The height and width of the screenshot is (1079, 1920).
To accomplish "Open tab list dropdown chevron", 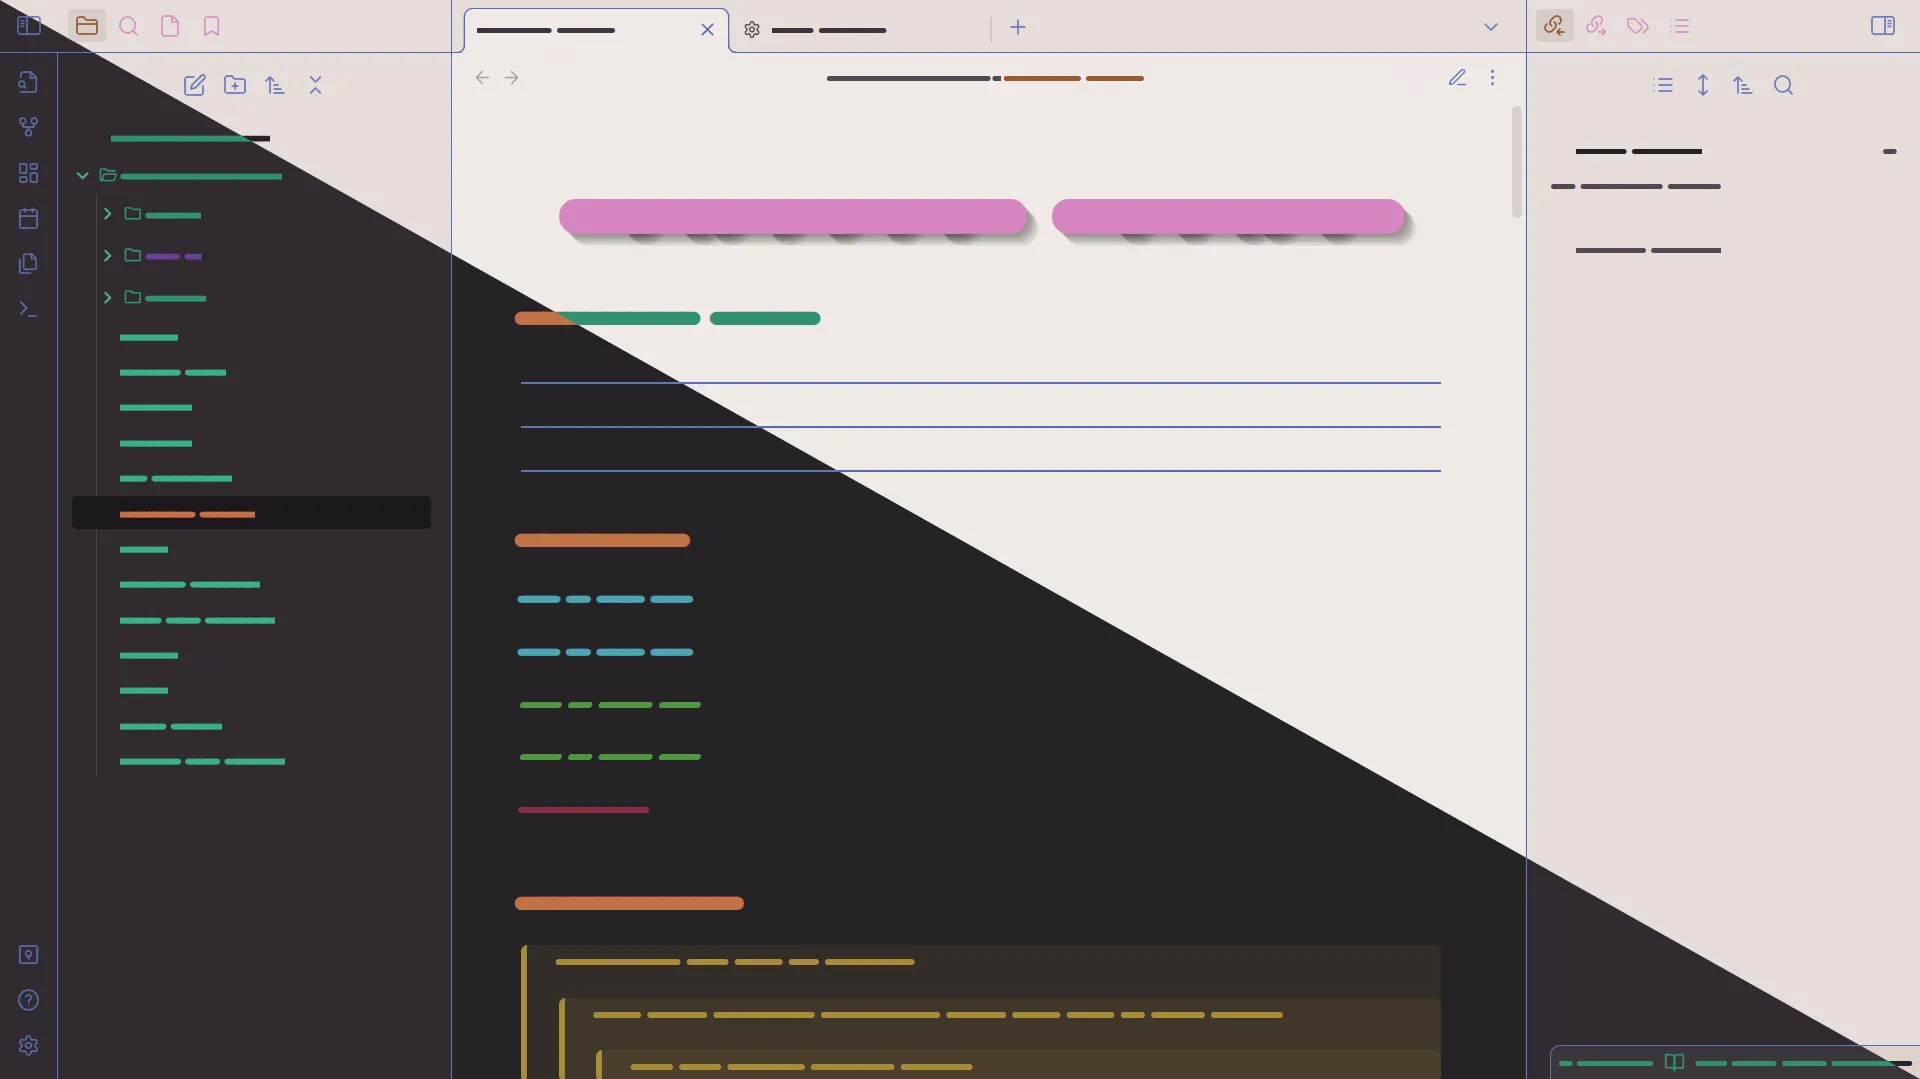I will pyautogui.click(x=1491, y=27).
